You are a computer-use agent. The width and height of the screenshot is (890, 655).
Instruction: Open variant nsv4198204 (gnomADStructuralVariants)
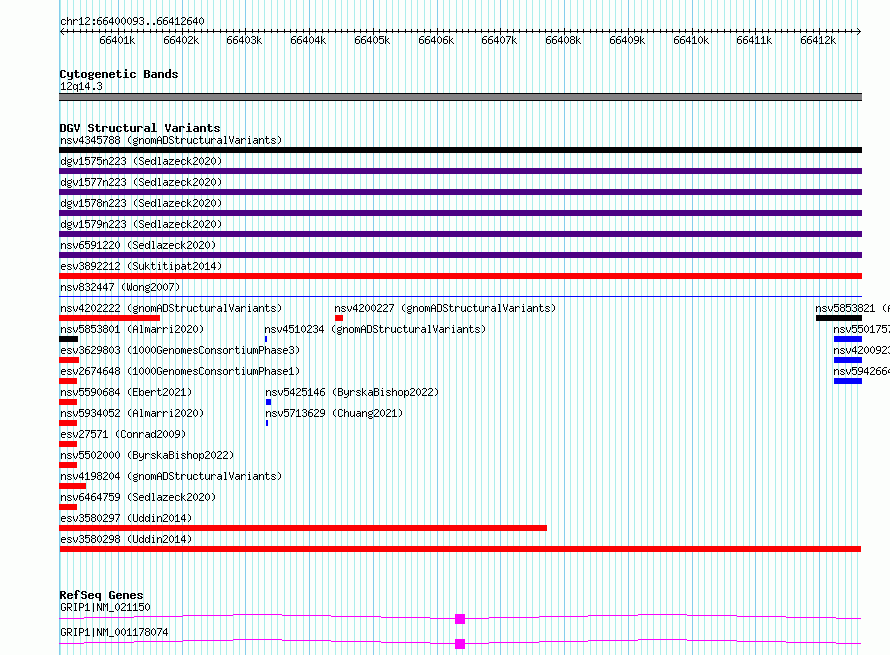coord(171,476)
